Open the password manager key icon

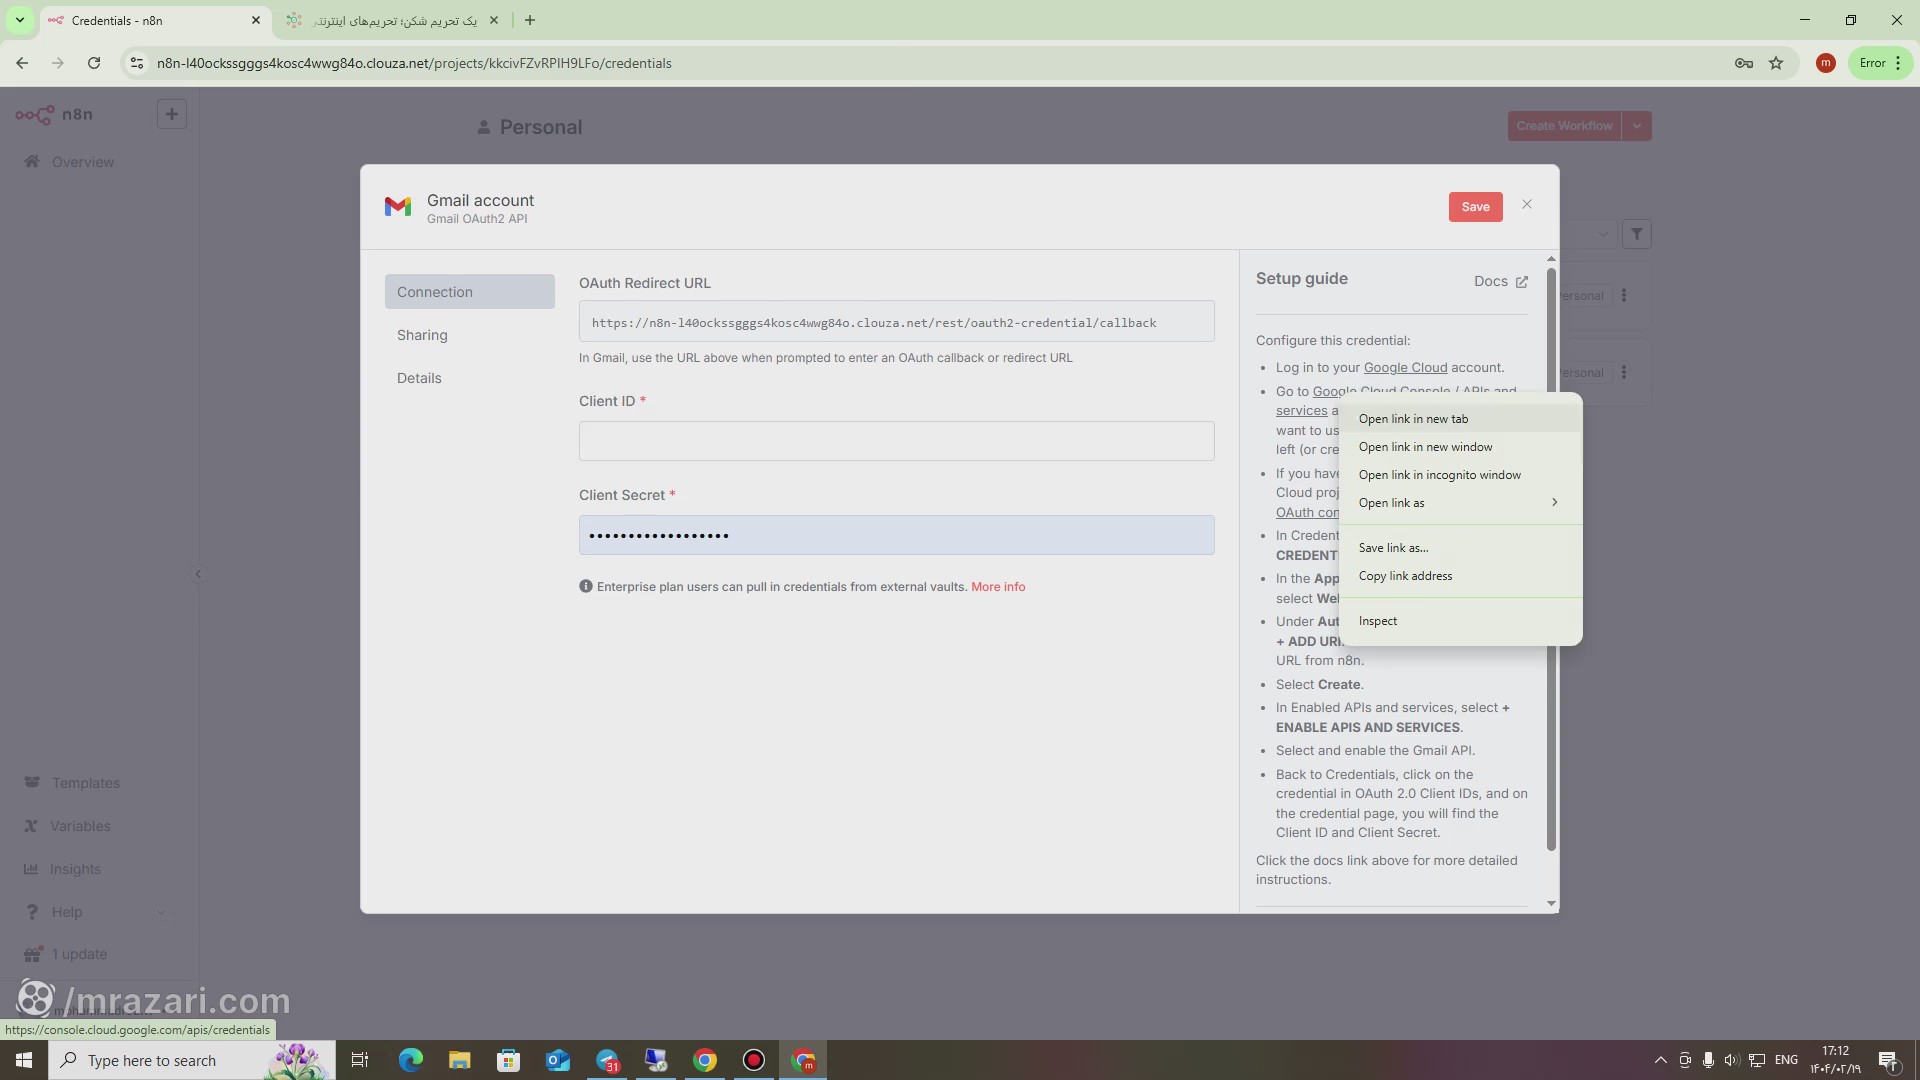pos(1743,63)
